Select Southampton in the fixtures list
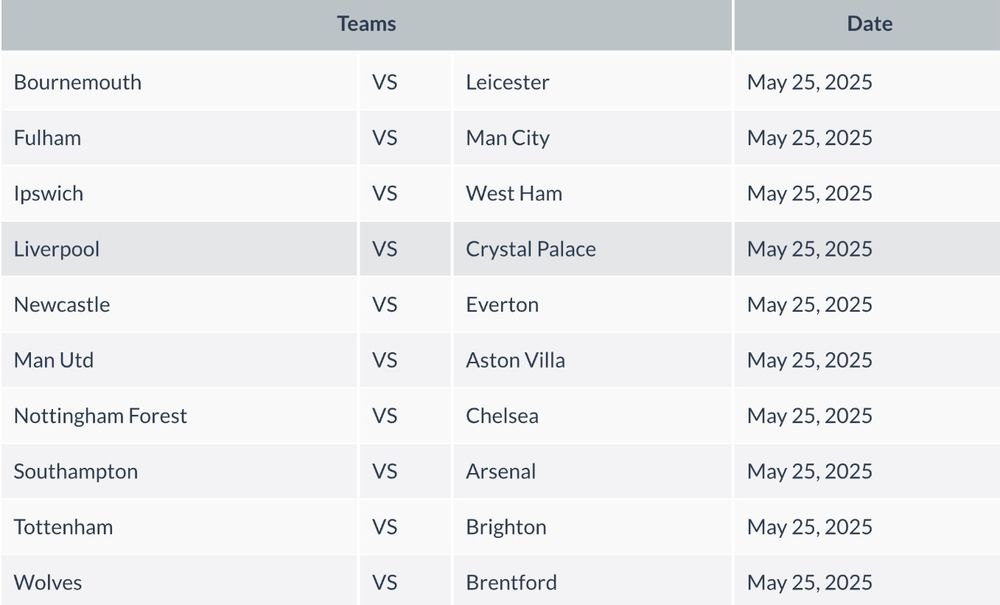 tap(76, 472)
